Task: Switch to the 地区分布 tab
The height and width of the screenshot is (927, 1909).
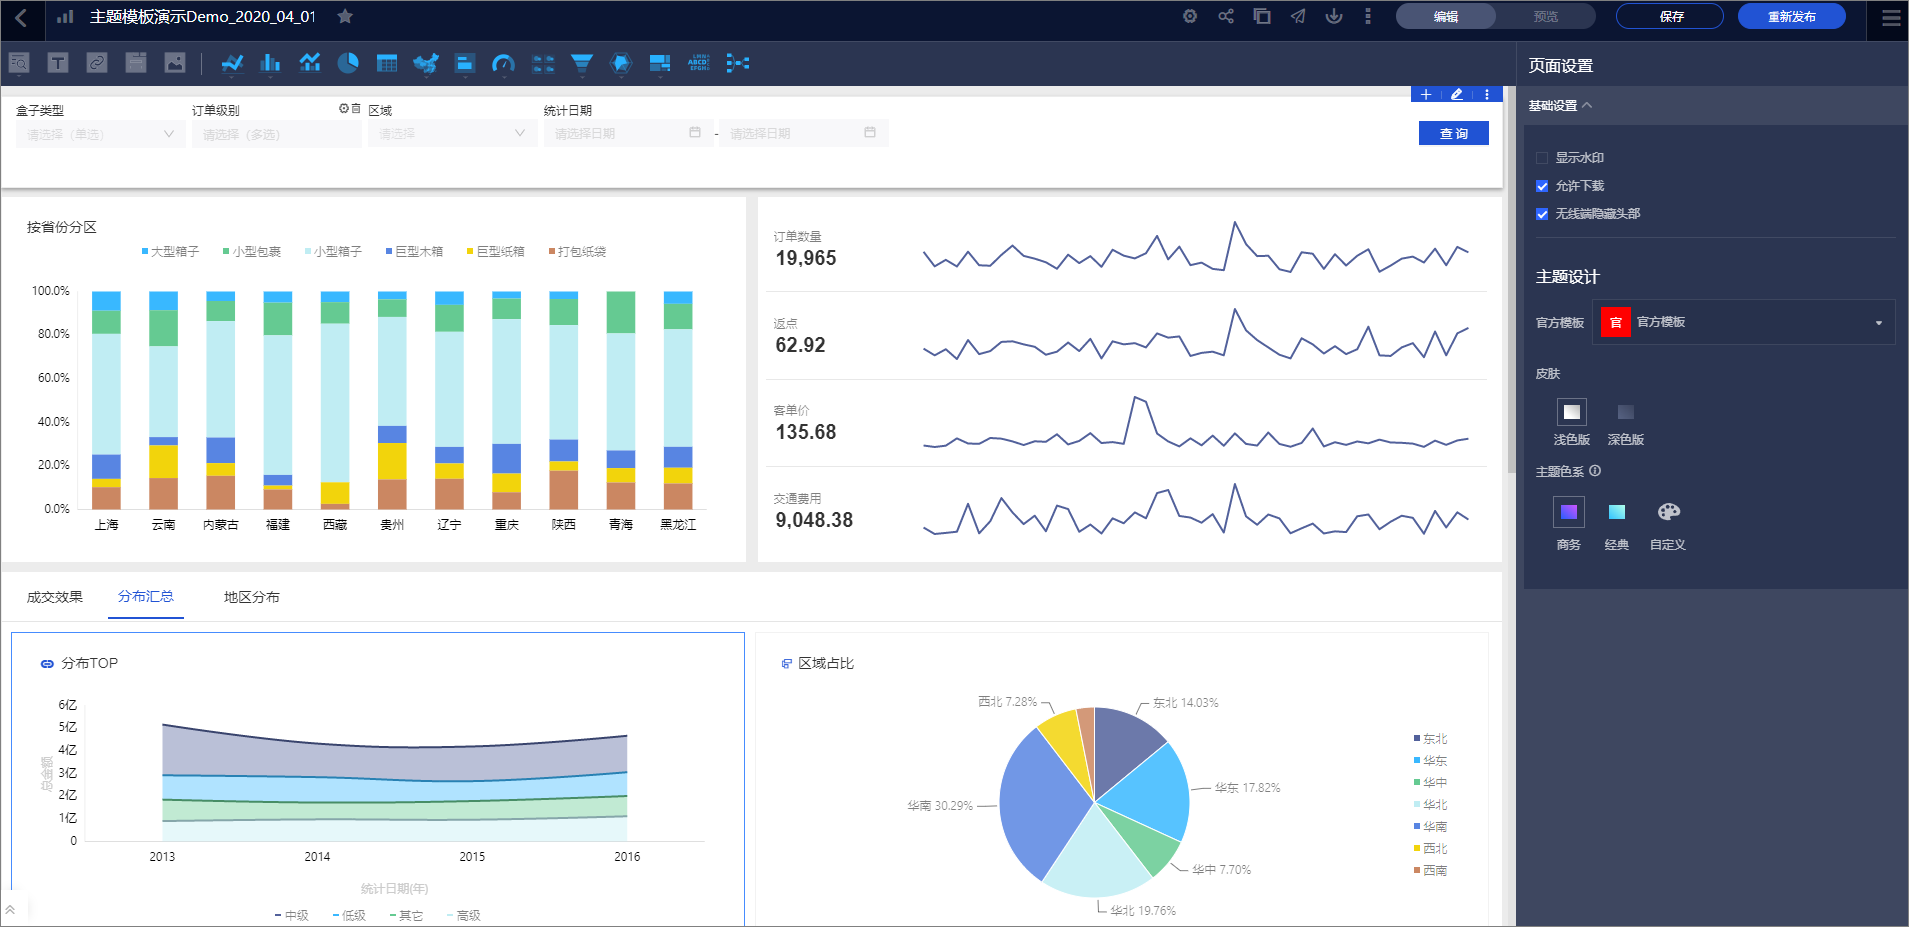Action: coord(251,597)
